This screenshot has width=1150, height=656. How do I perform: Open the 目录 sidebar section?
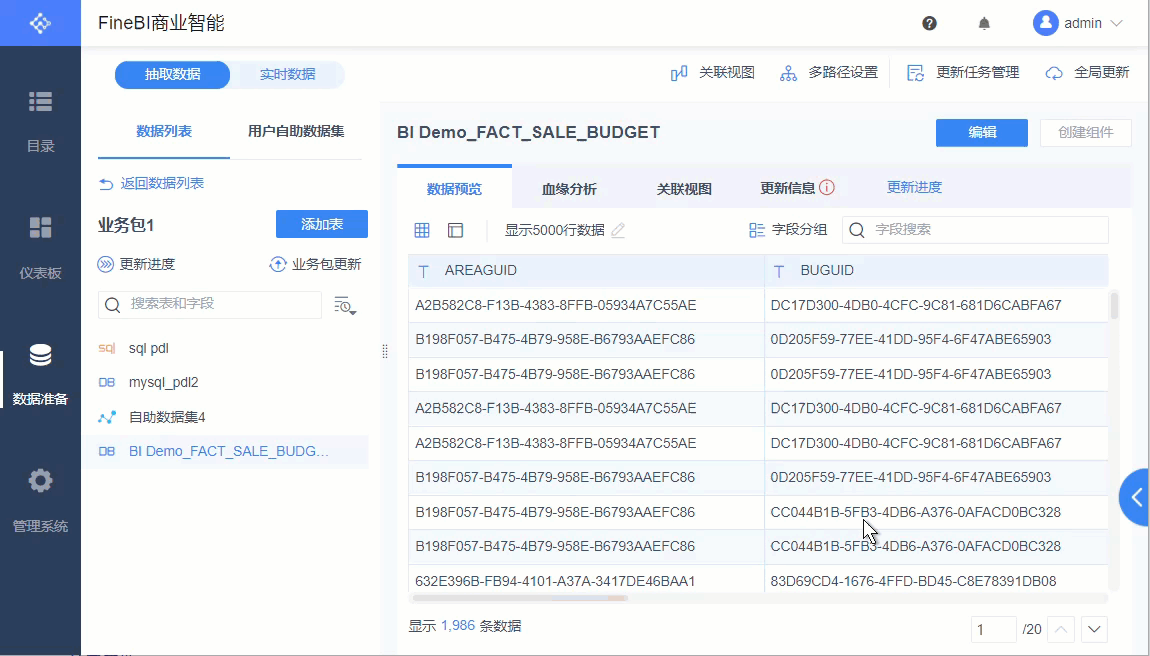coord(40,122)
